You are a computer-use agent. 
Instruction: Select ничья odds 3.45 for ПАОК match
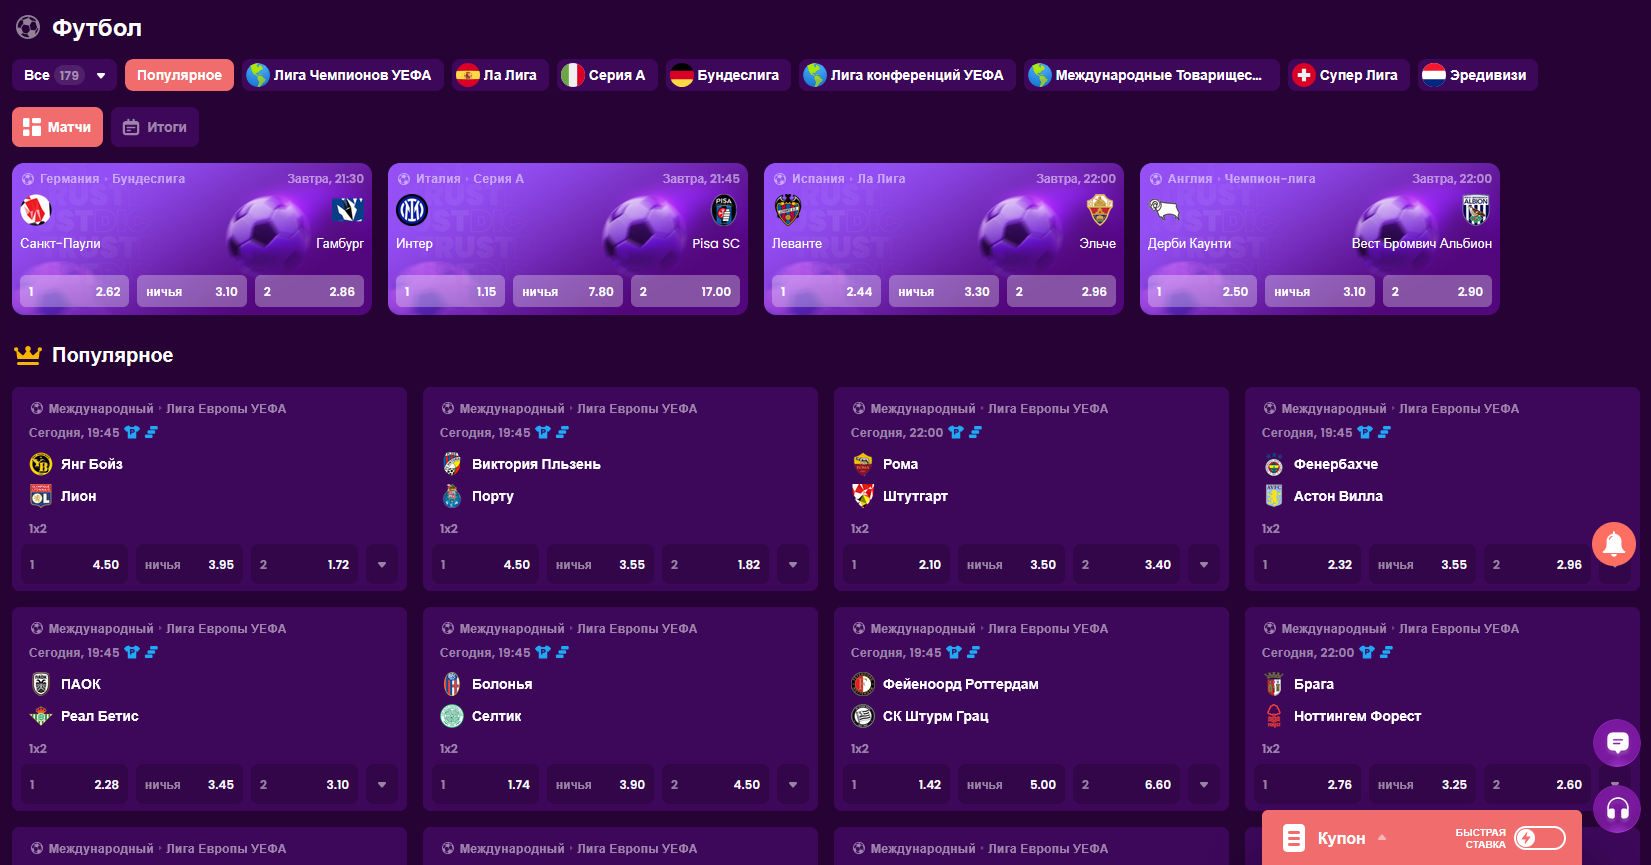pos(190,785)
